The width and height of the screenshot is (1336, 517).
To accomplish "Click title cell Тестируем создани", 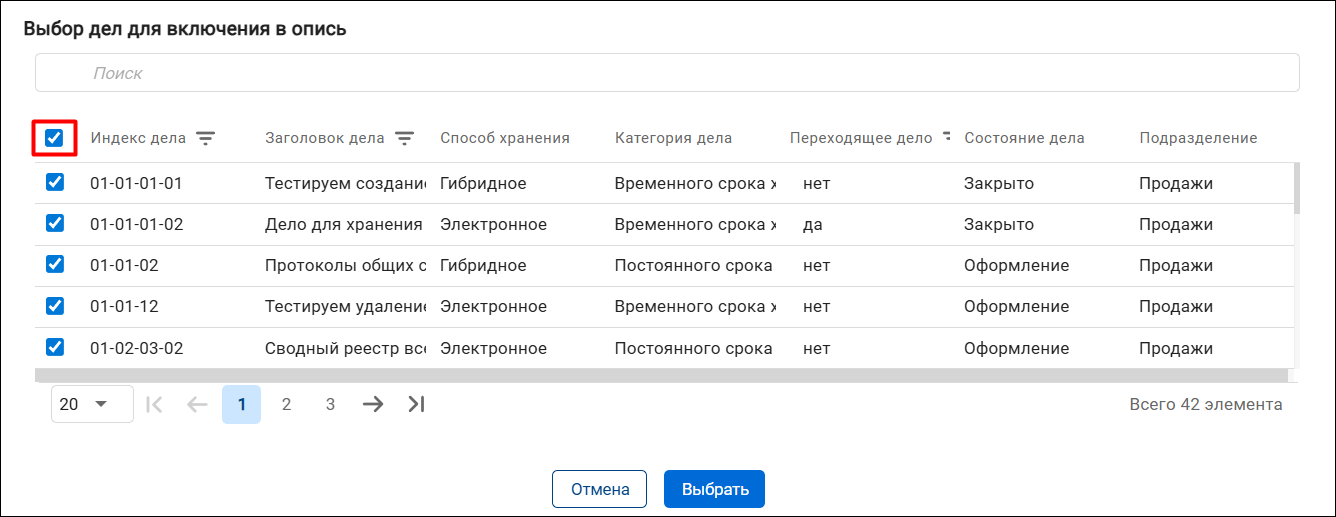I will point(346,183).
